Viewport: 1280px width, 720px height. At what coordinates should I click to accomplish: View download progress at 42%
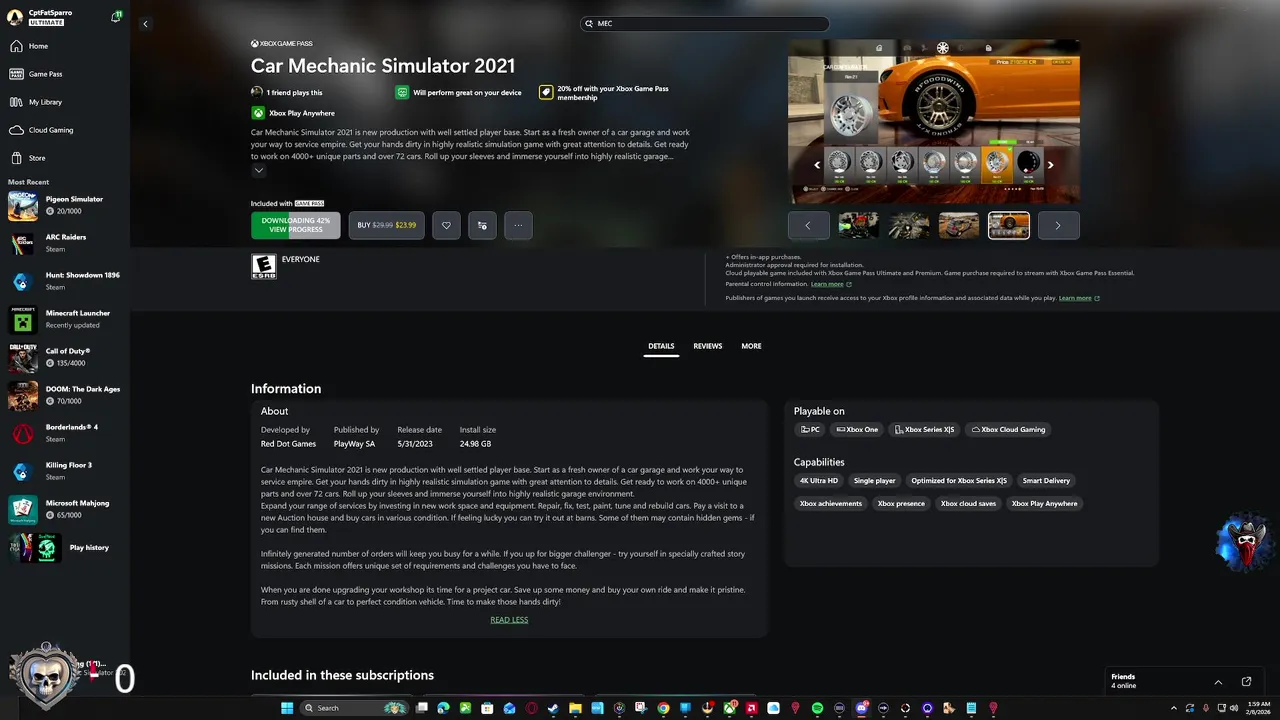(296, 225)
